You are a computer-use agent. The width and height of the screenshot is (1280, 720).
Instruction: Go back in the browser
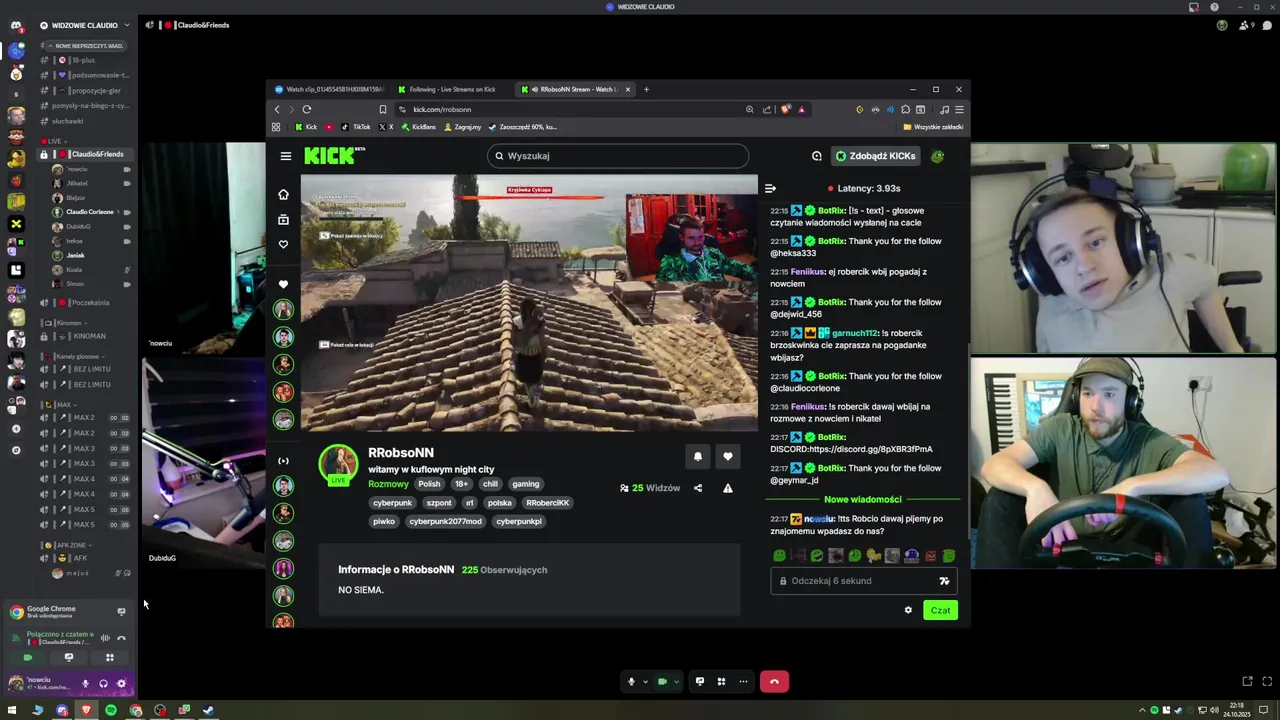[x=277, y=109]
